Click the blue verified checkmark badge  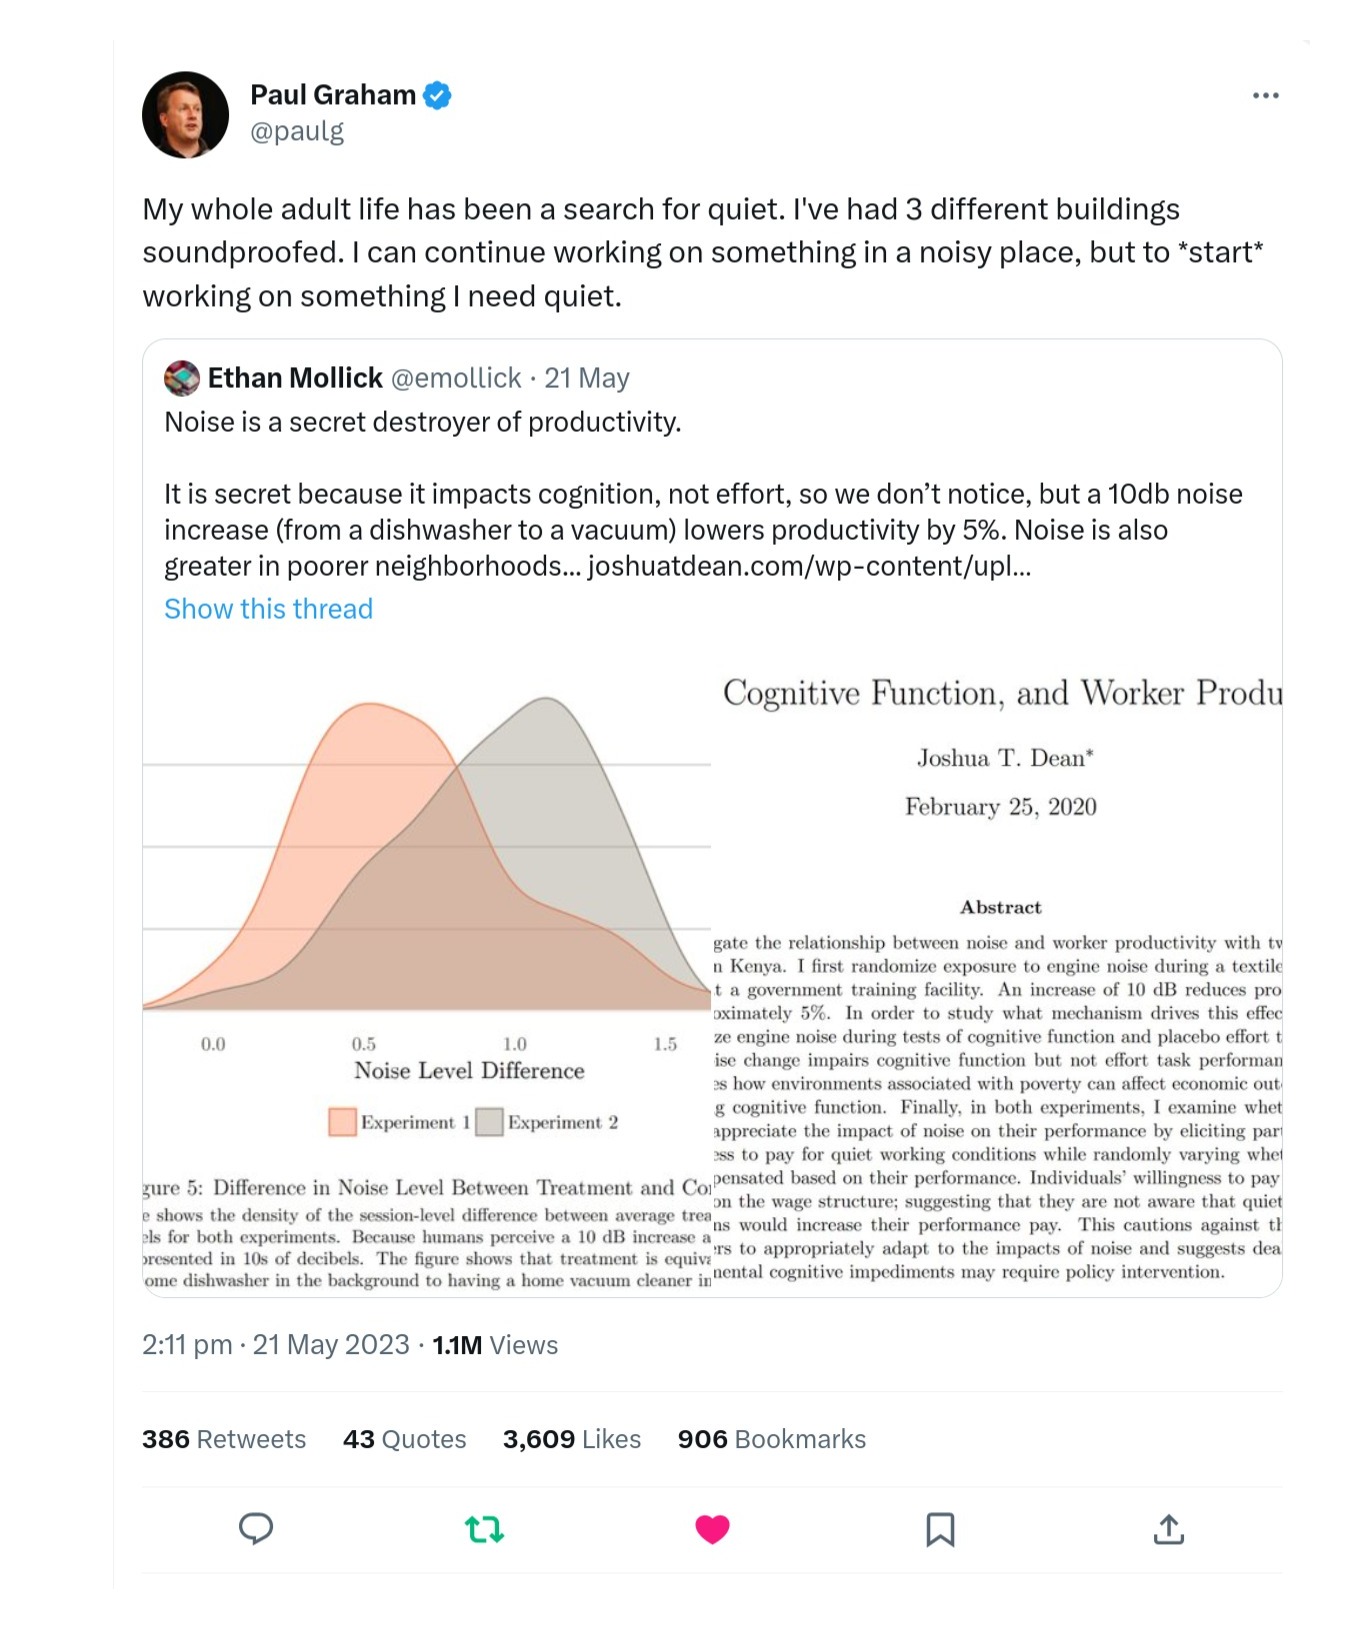(x=437, y=96)
